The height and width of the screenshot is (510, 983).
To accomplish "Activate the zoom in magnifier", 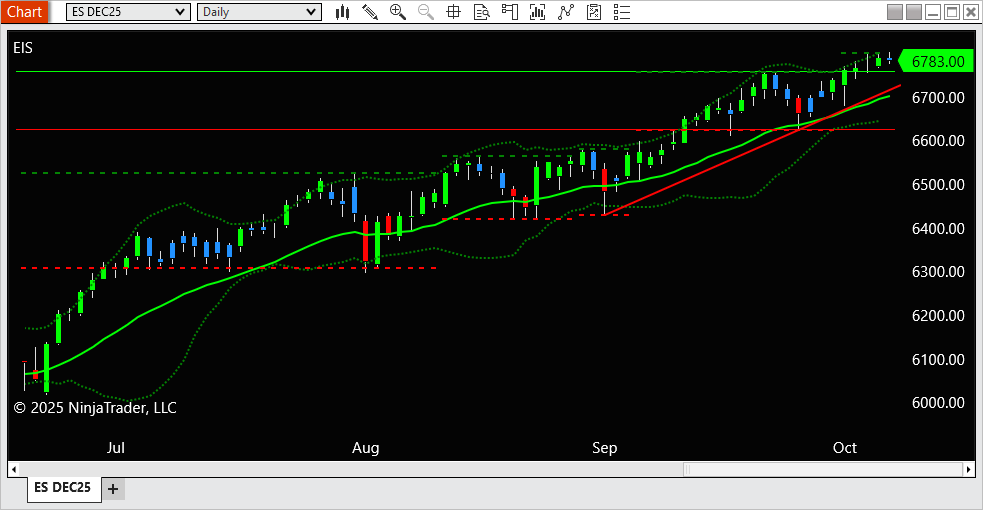I will point(397,12).
